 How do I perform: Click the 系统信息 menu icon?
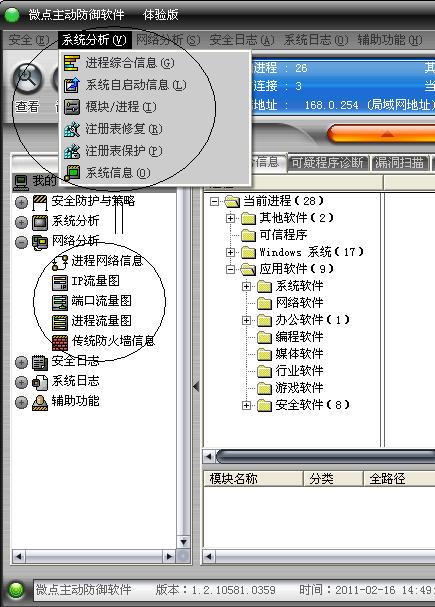72,173
